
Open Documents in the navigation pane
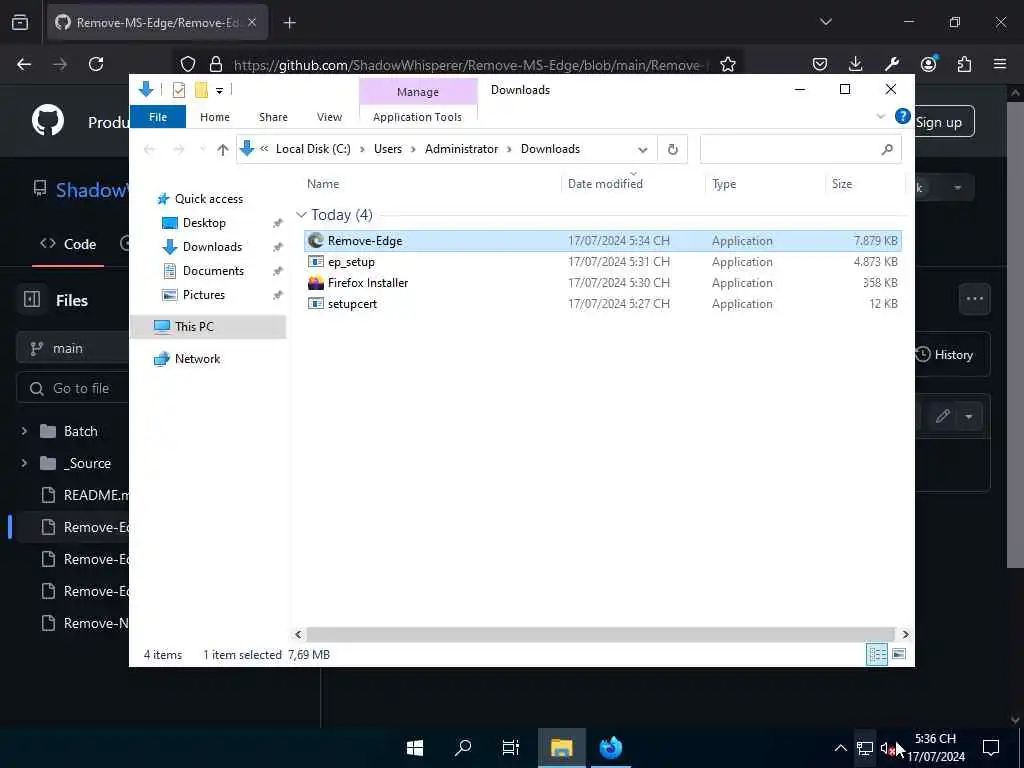(x=213, y=271)
